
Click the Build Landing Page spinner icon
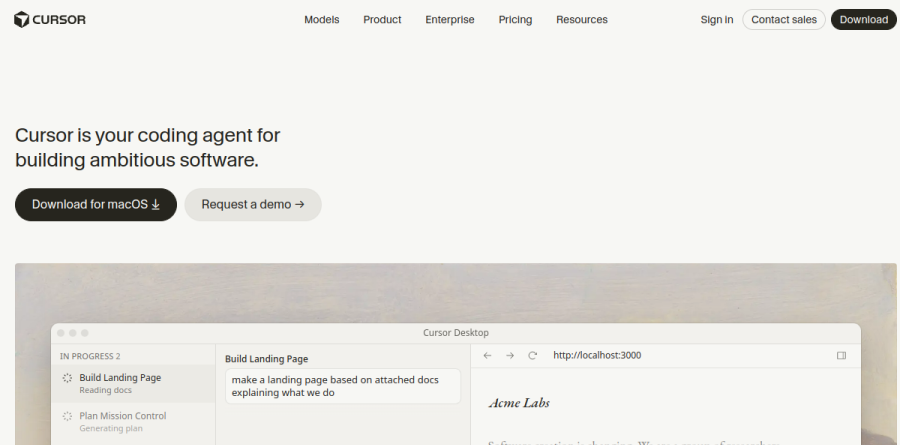tap(67, 378)
